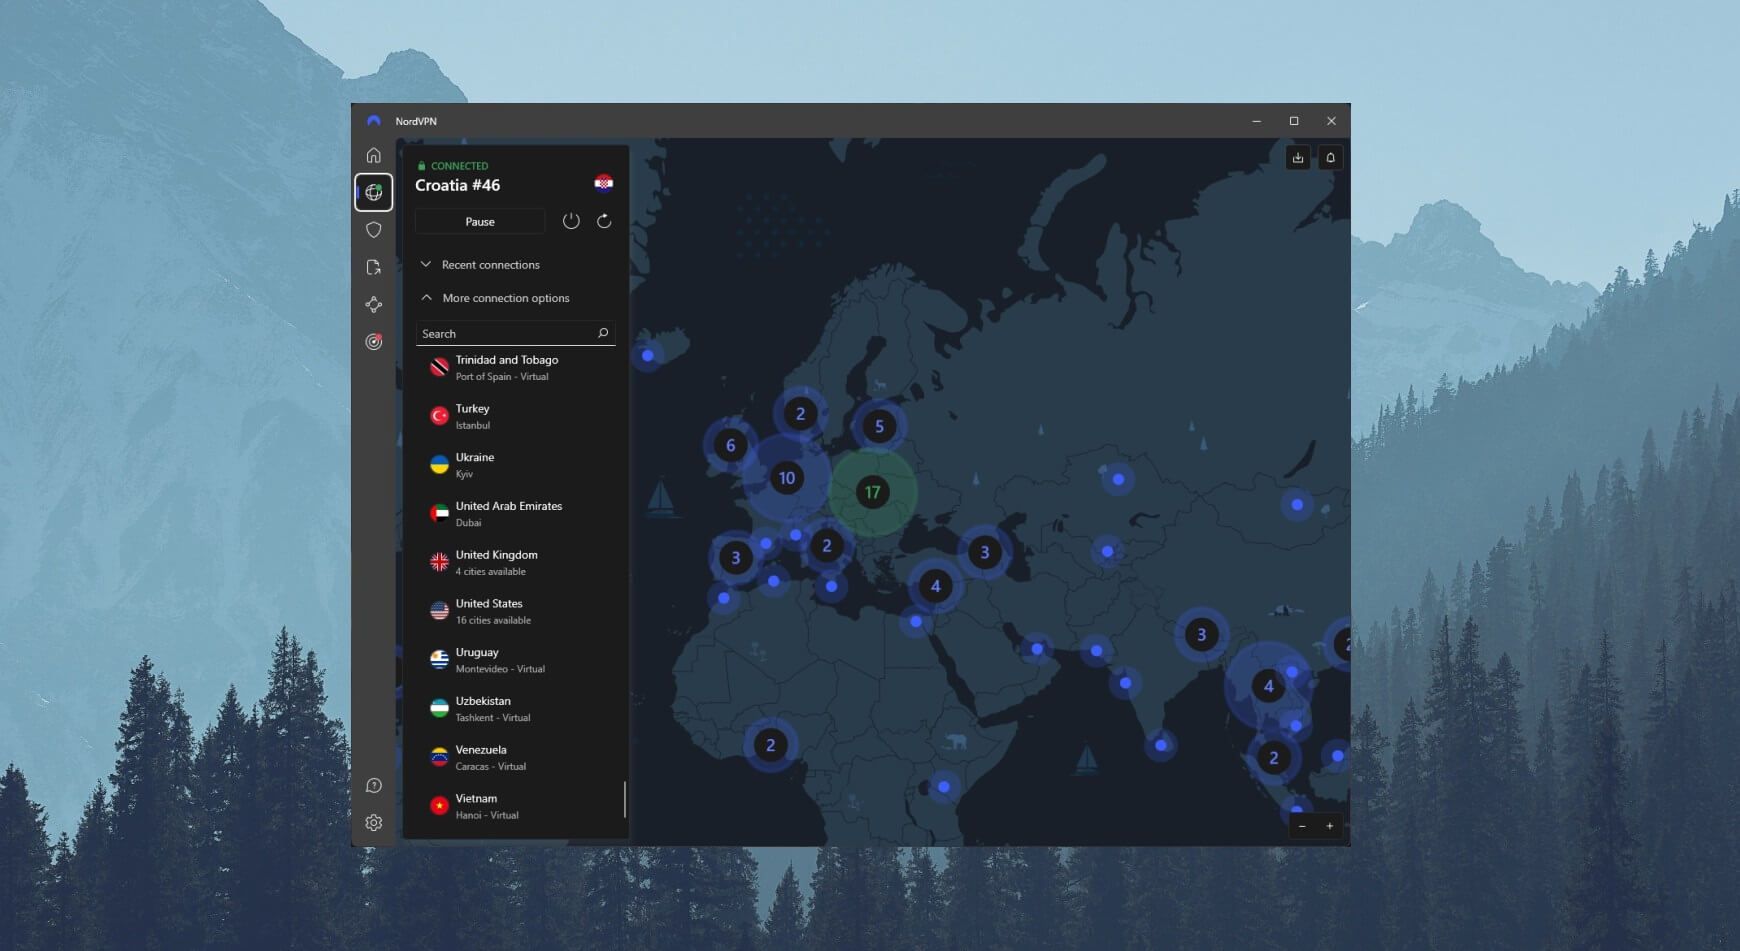
Task: Select Uruguay Montevideo virtual server
Action: pyautogui.click(x=515, y=660)
